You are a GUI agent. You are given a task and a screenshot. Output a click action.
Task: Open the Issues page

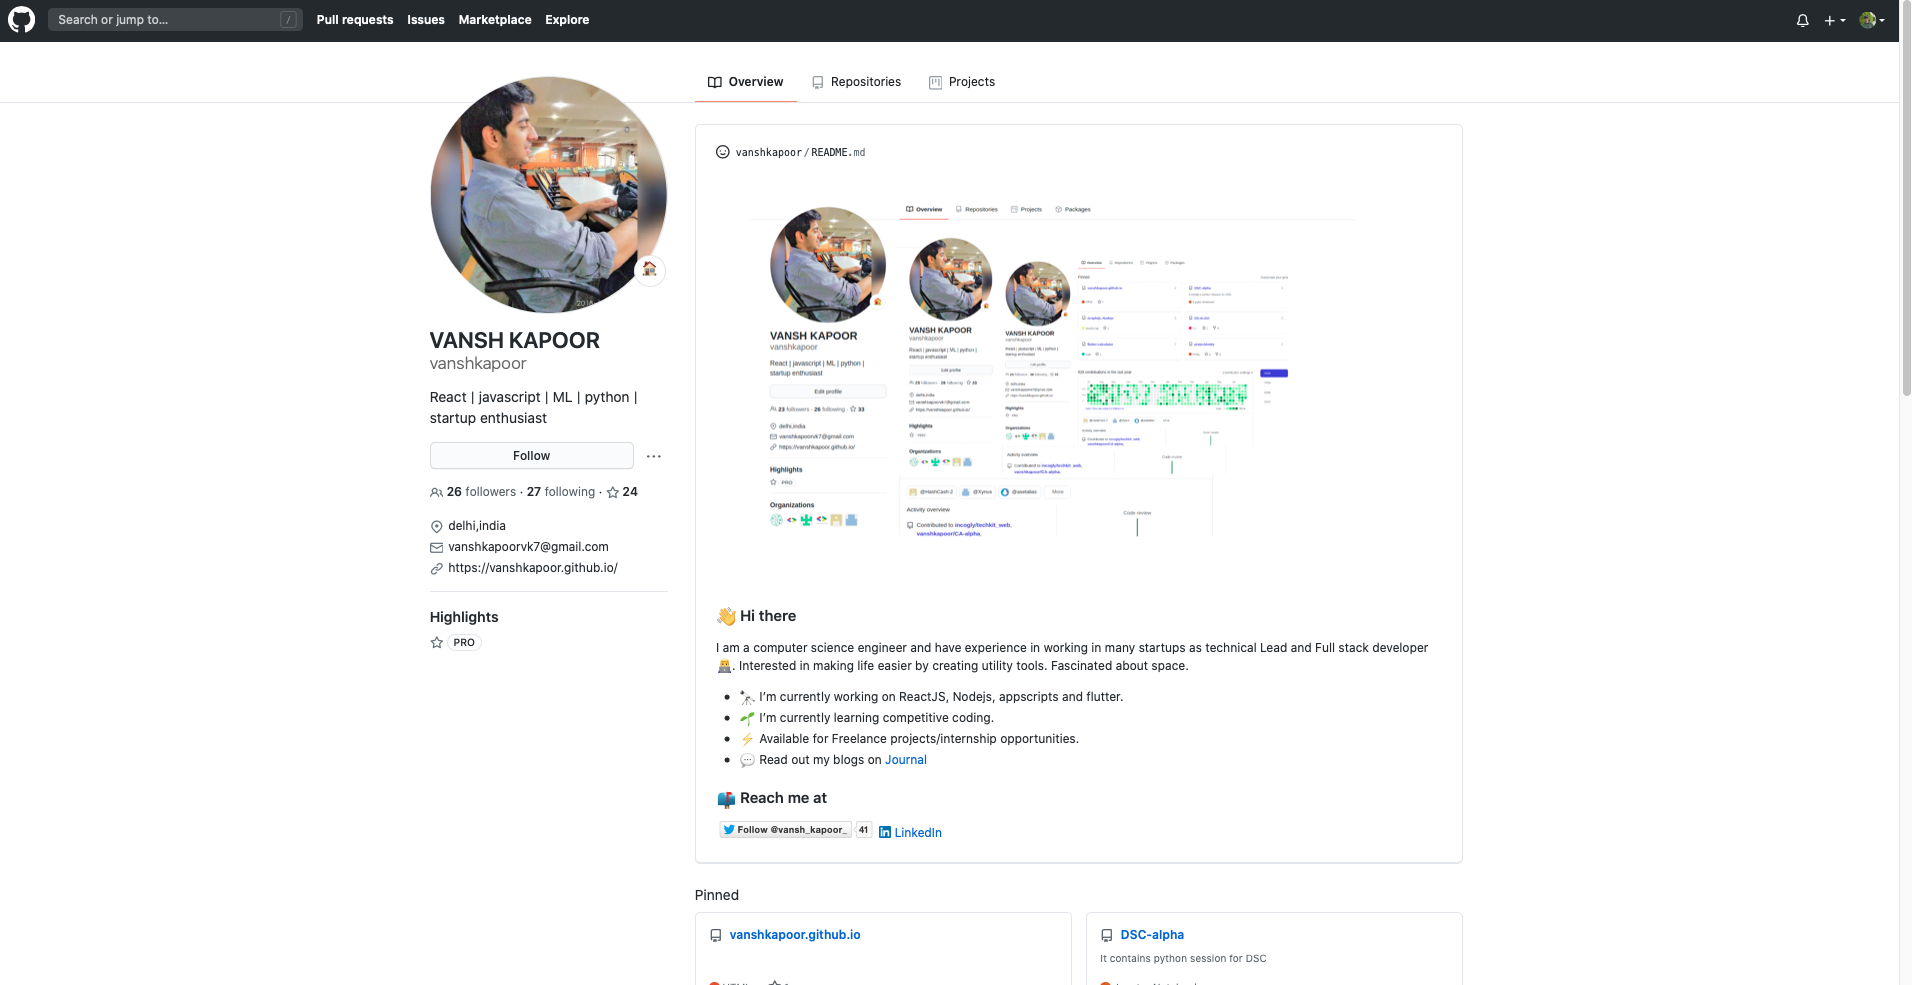click(x=426, y=20)
